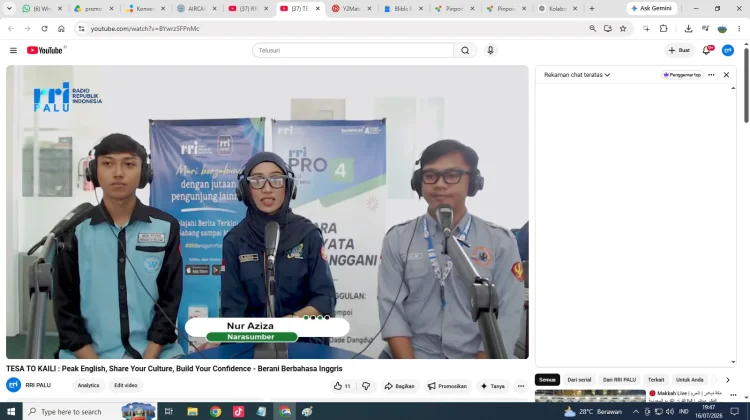Share the video with Bagikan
Screen dimensions: 750x420
pyautogui.click(x=399, y=386)
